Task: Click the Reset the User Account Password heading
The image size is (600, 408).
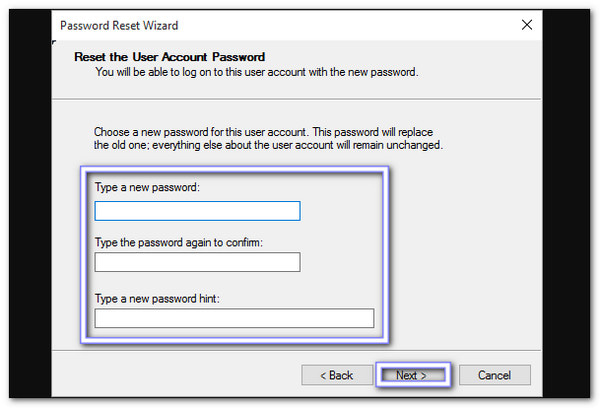Action: 169,58
